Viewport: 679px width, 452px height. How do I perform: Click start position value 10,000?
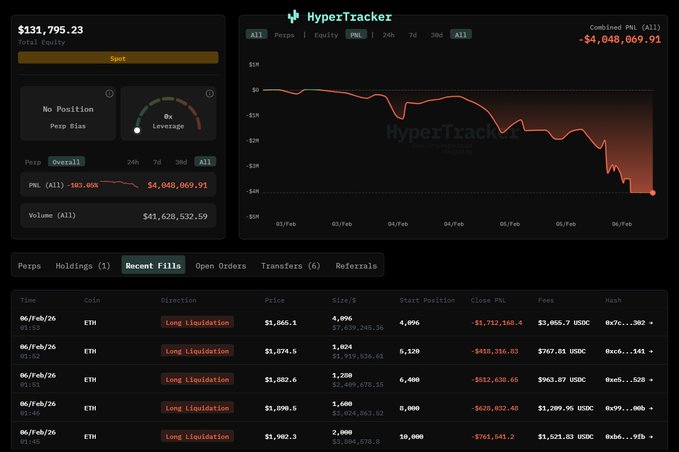tap(411, 437)
